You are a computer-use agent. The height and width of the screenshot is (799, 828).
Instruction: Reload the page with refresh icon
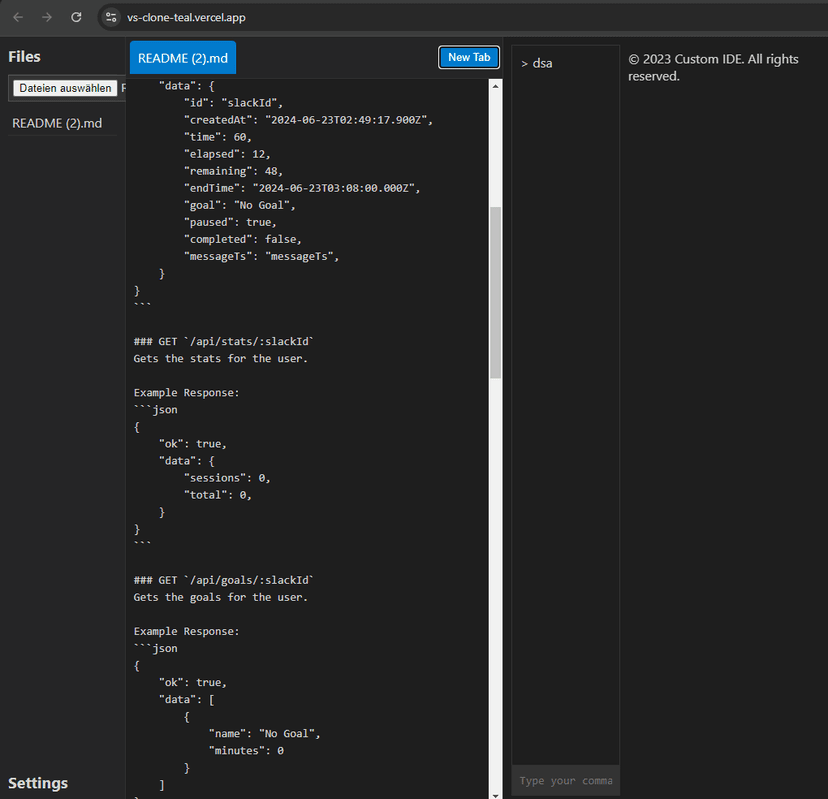(76, 17)
